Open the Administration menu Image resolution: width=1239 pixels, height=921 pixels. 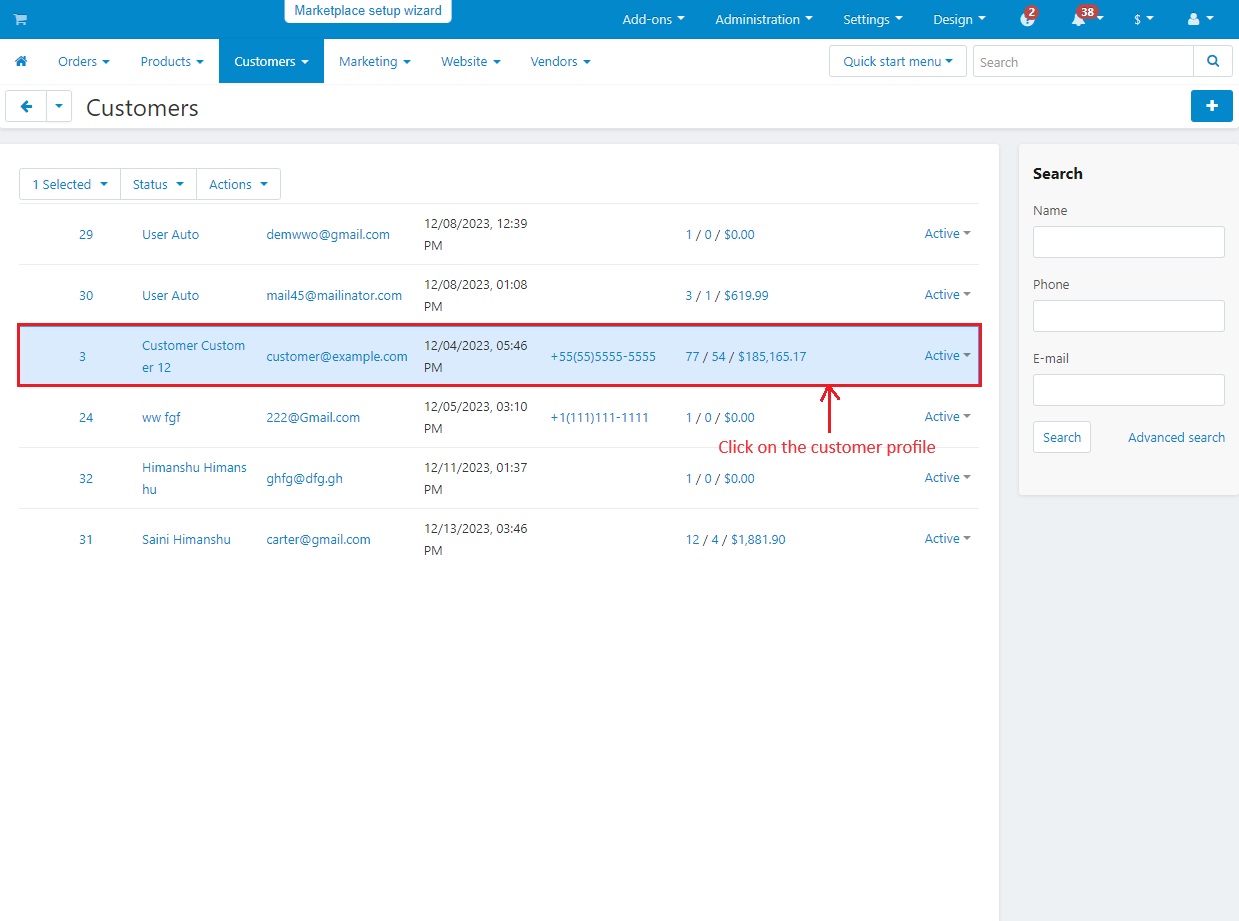point(764,19)
